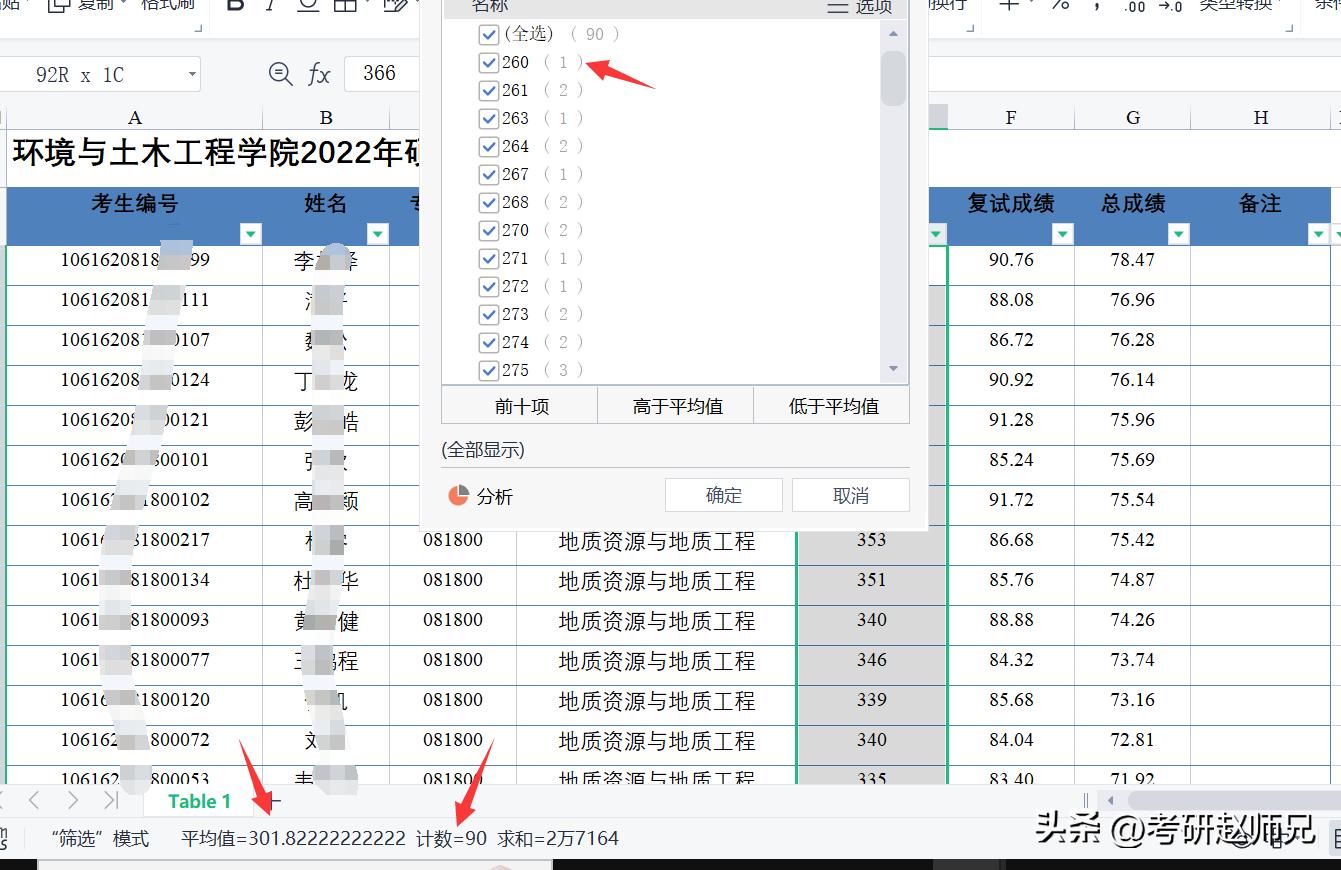Click the 分析 pie chart analysis icon
The height and width of the screenshot is (870, 1341).
pyautogui.click(x=459, y=494)
